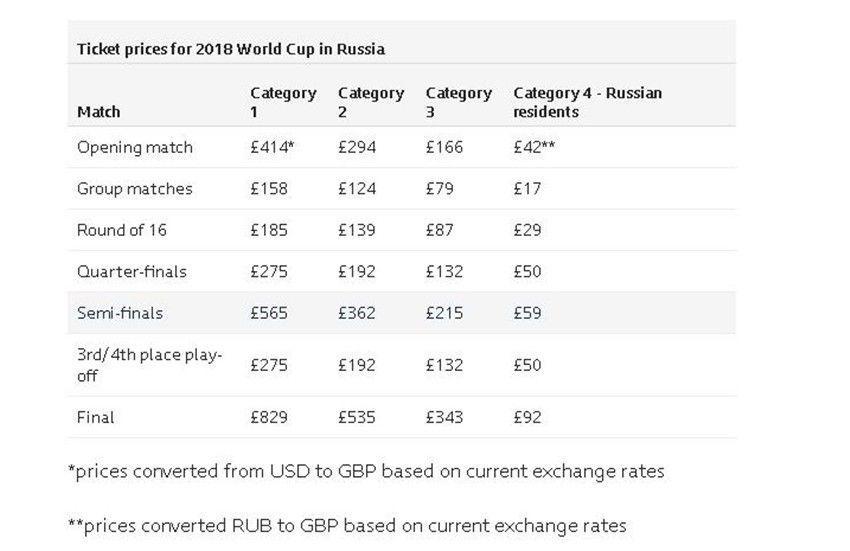Click the highlighted Semi-finals row label
This screenshot has height=551, width=850.
point(120,313)
